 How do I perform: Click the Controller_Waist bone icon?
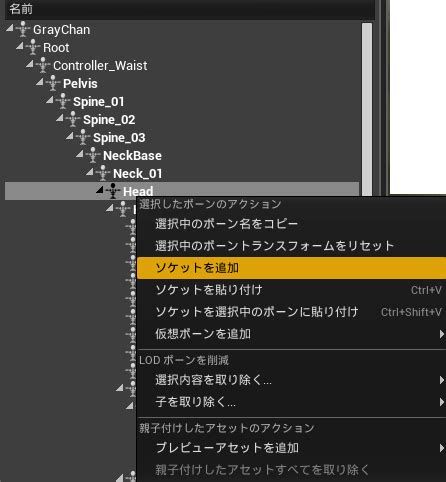pos(43,65)
